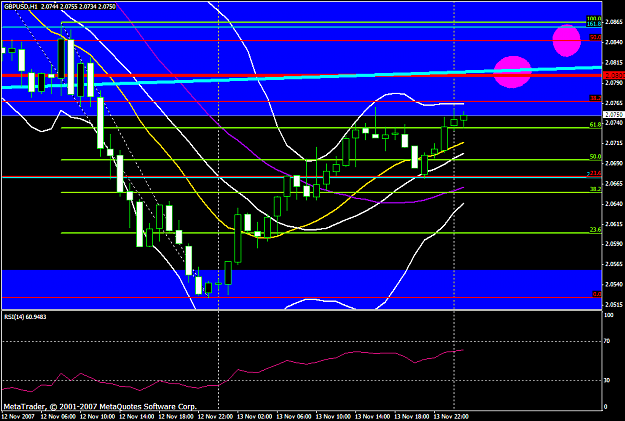Select the 2.0840 price scale value
This screenshot has width=625, height=421.
(x=614, y=42)
